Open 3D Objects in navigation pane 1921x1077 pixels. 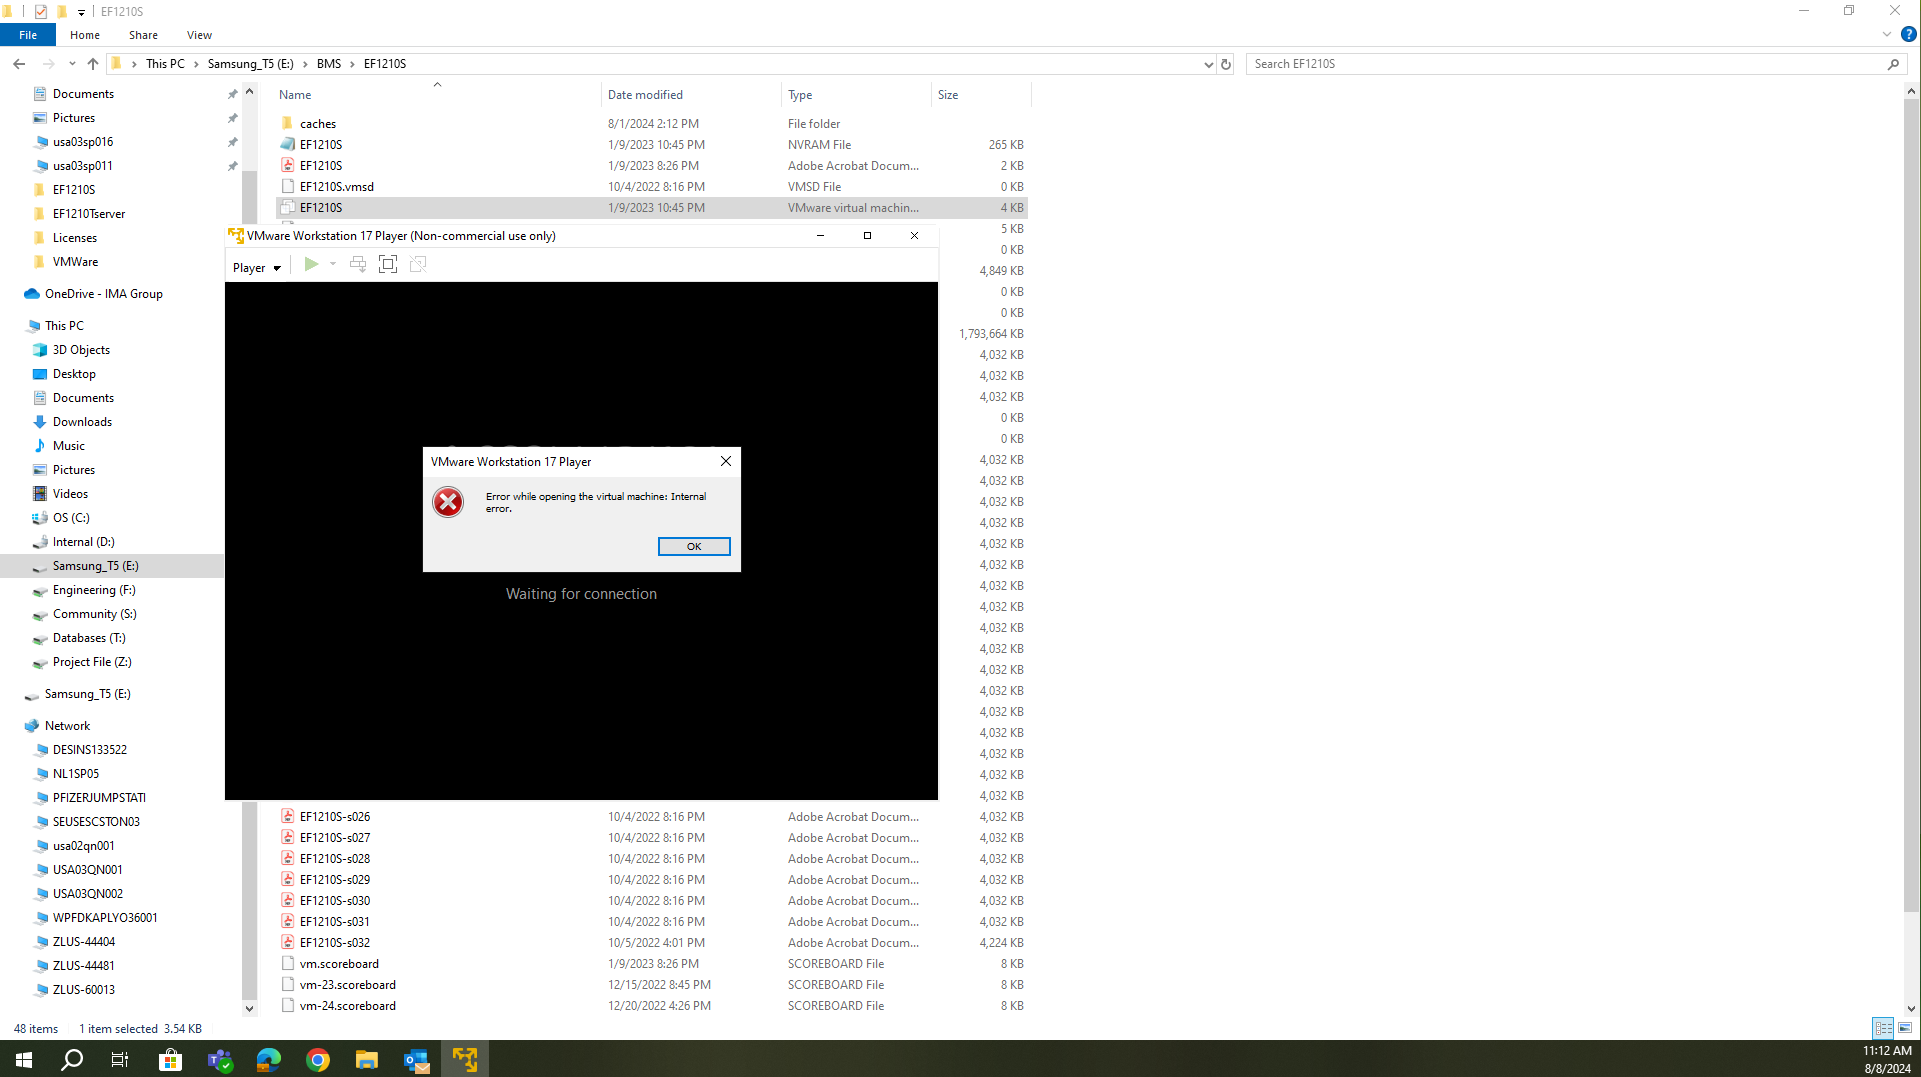[x=81, y=350]
